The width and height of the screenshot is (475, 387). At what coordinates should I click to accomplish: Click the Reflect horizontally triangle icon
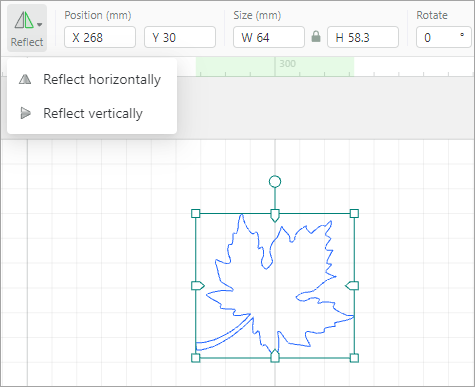coord(25,79)
